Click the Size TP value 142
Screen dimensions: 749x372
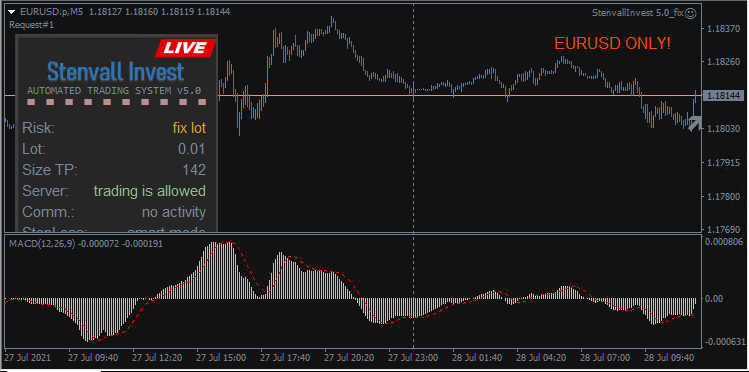tap(194, 170)
